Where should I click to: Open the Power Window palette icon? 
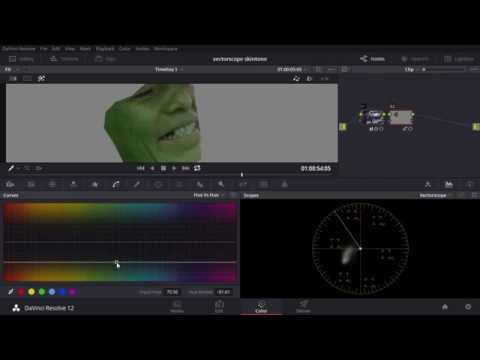click(x=158, y=184)
